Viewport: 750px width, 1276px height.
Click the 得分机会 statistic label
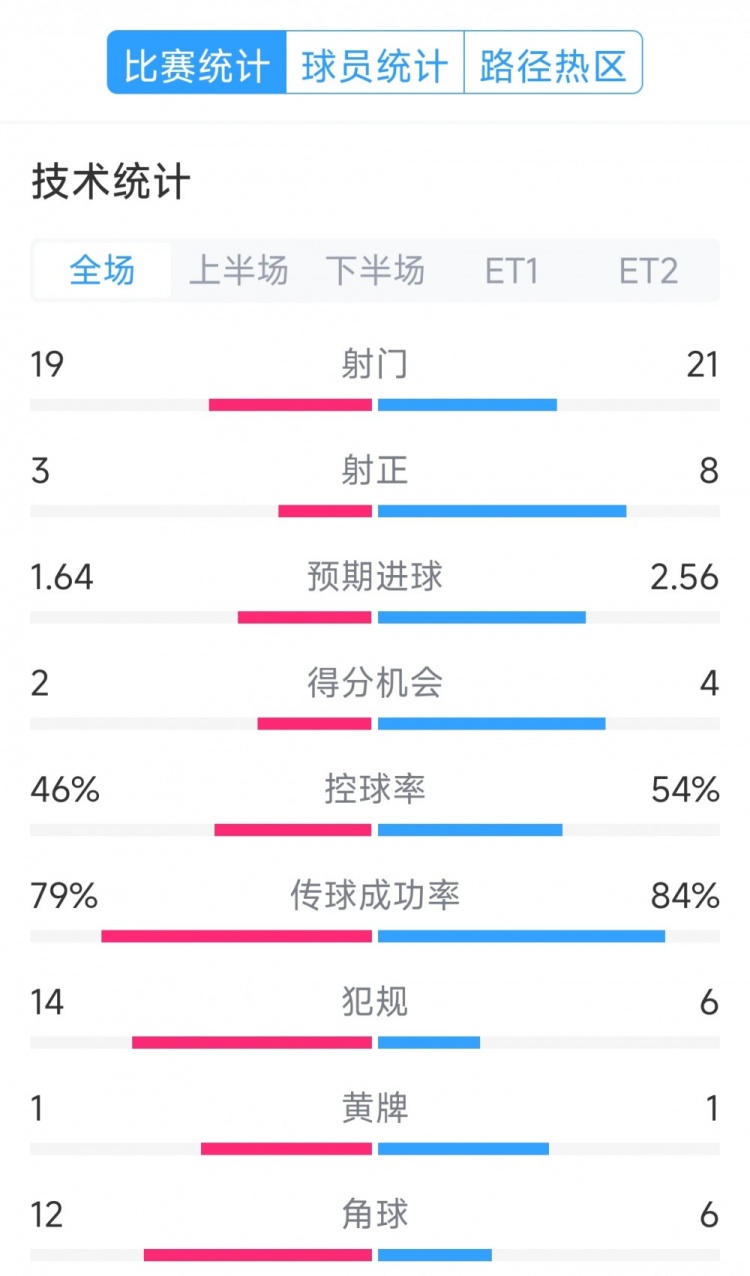[375, 684]
